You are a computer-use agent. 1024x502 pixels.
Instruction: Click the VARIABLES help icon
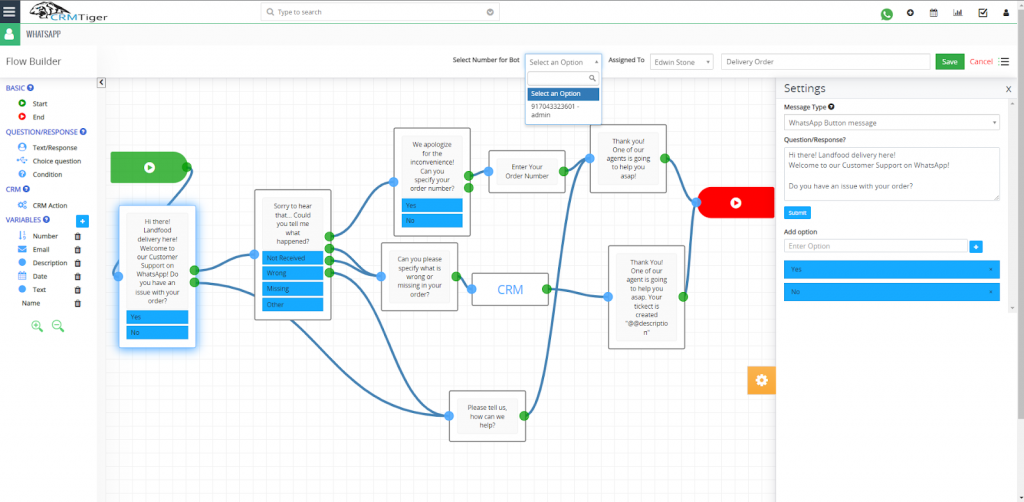[x=46, y=219]
